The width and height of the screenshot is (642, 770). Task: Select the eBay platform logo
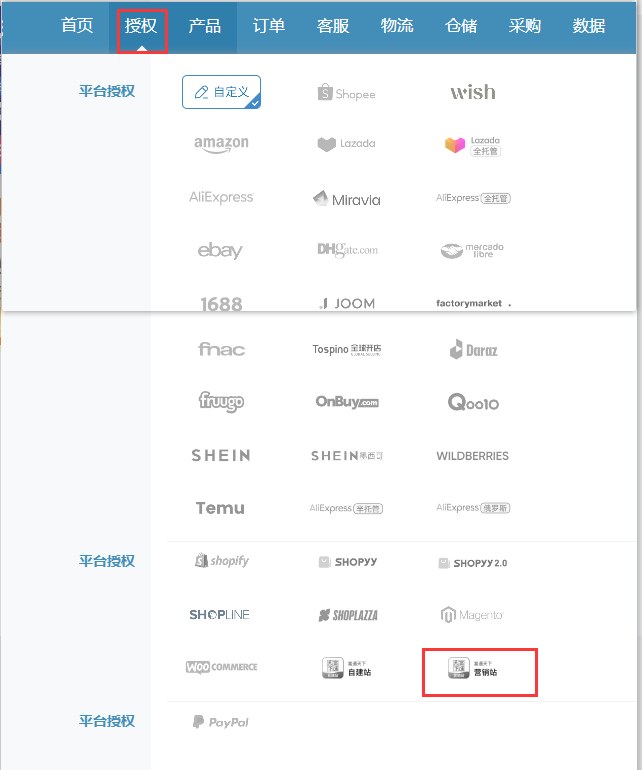point(220,250)
